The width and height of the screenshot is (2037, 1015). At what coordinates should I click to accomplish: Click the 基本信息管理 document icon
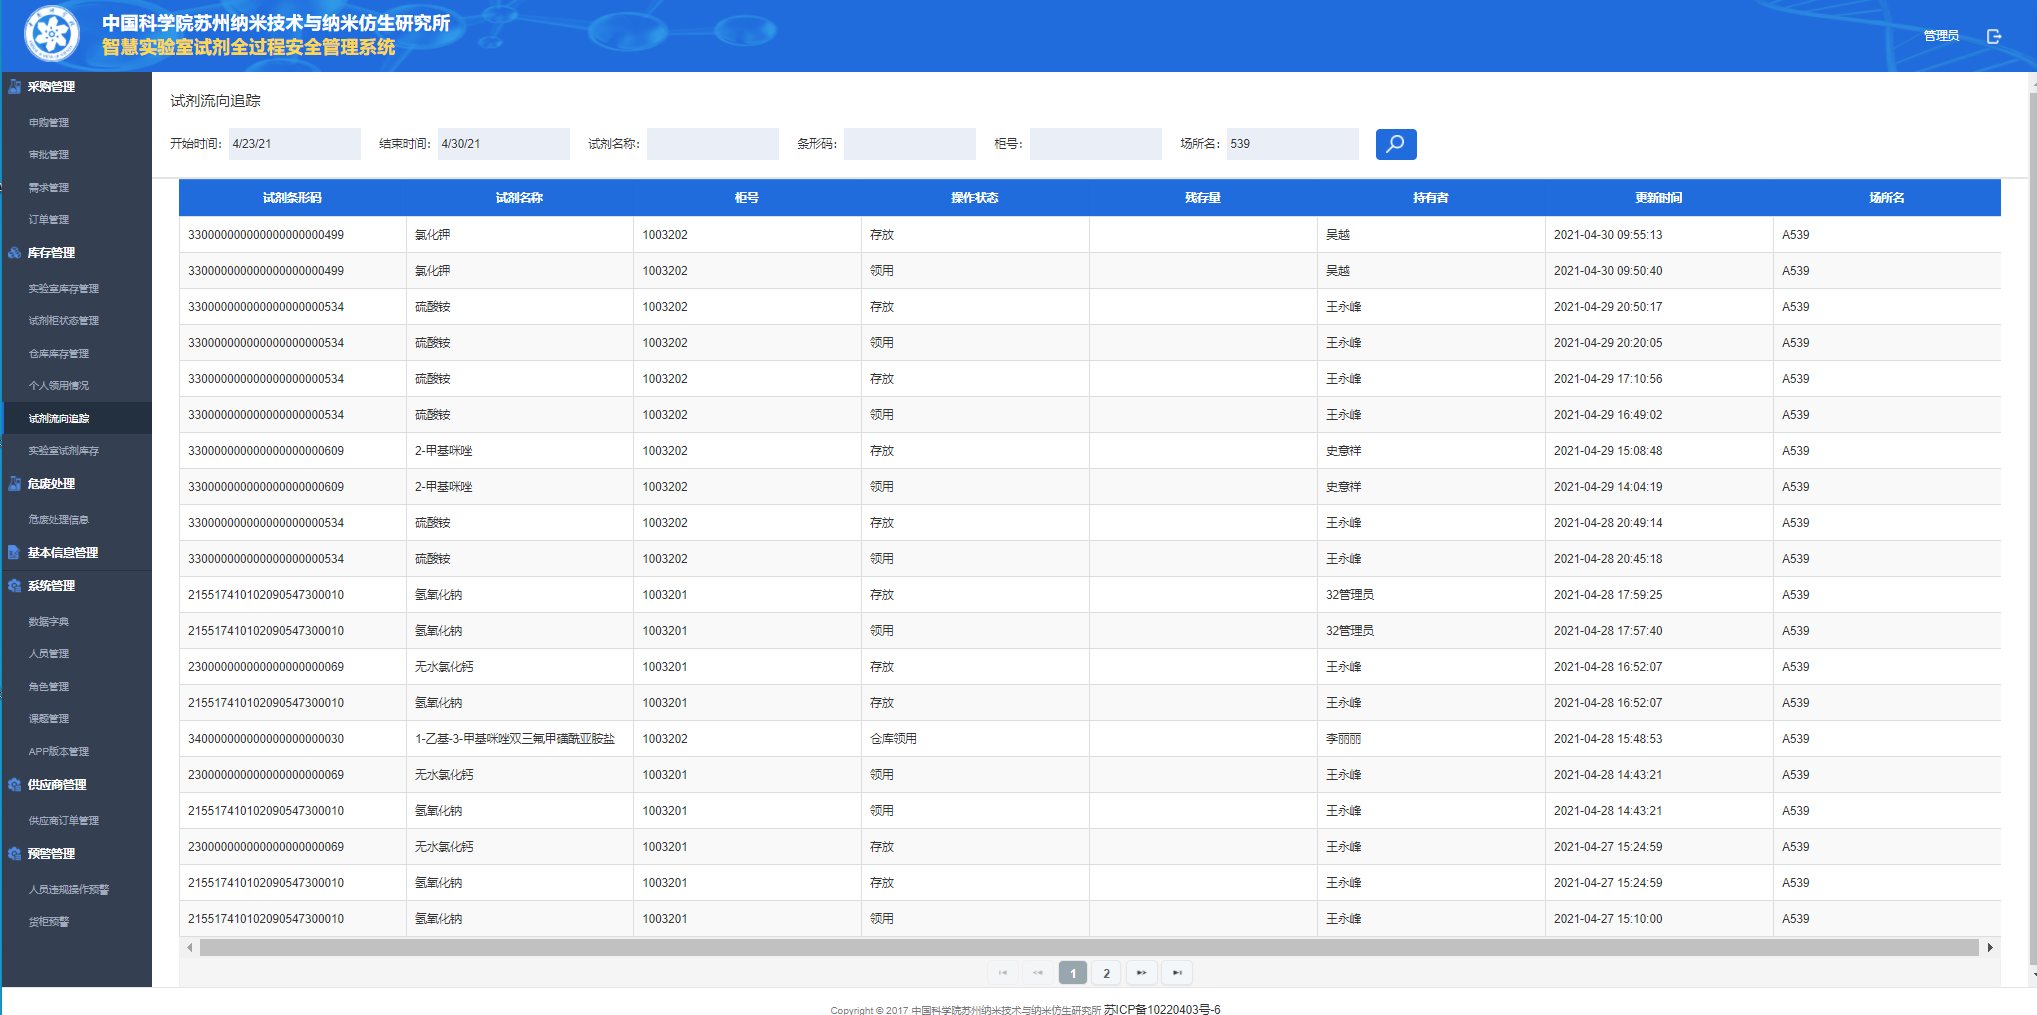[x=14, y=553]
